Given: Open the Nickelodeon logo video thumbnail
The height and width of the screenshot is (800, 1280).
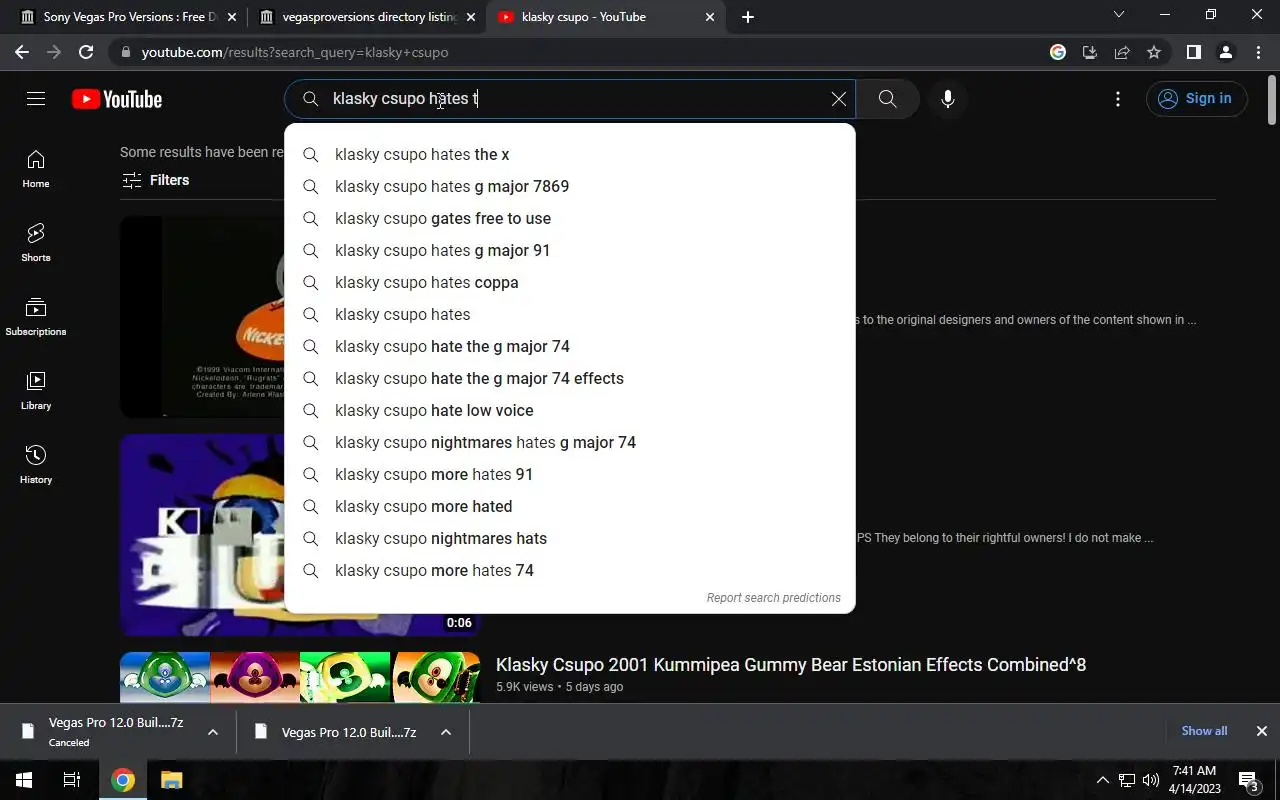Looking at the screenshot, I should [202, 317].
